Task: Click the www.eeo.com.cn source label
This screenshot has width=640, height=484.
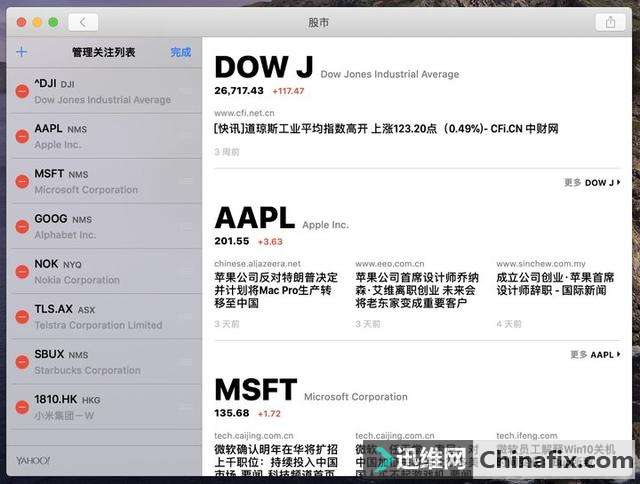Action: pyautogui.click(x=389, y=264)
